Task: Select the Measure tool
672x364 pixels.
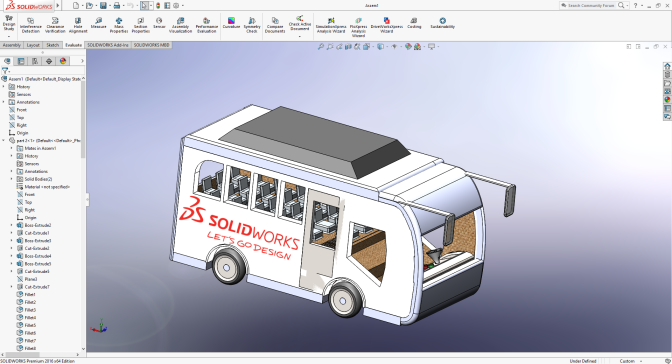Action: 99,23
